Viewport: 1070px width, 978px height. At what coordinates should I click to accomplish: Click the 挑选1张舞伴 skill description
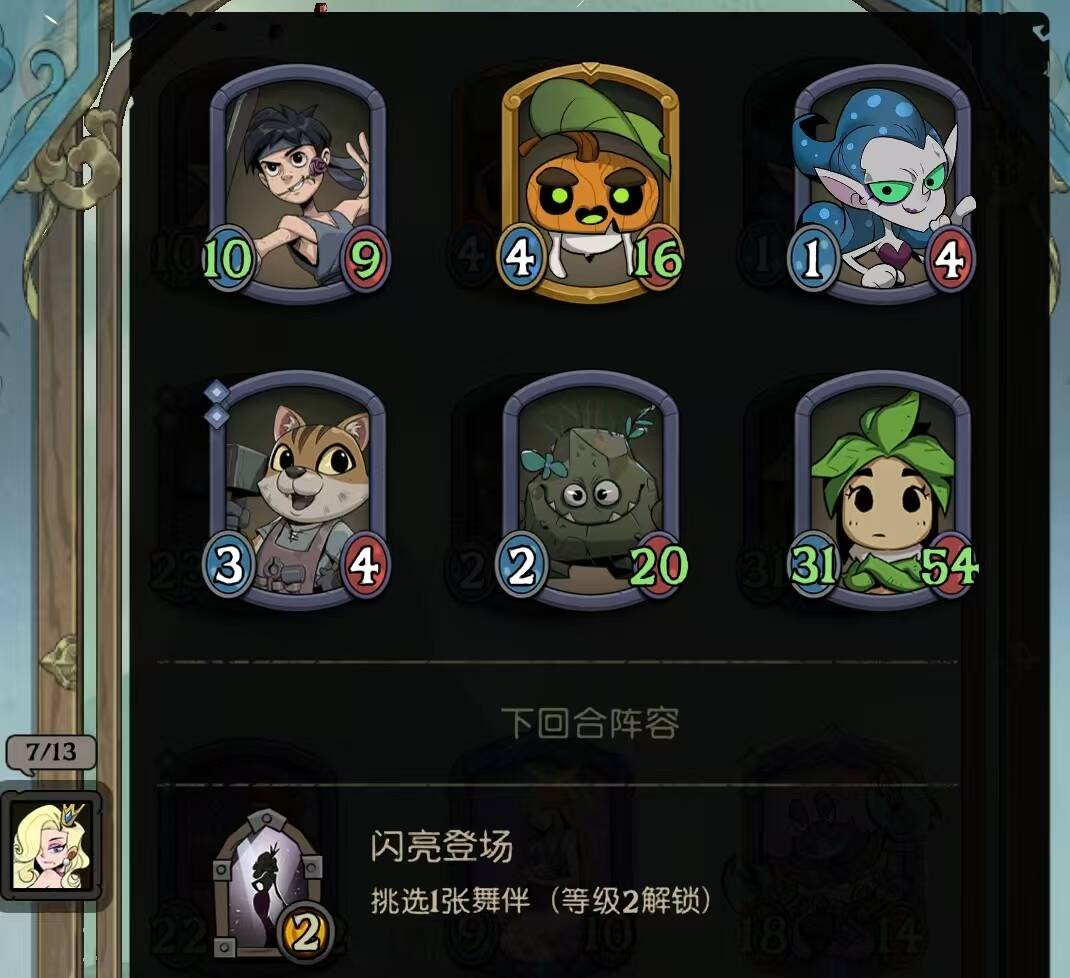tap(450, 902)
